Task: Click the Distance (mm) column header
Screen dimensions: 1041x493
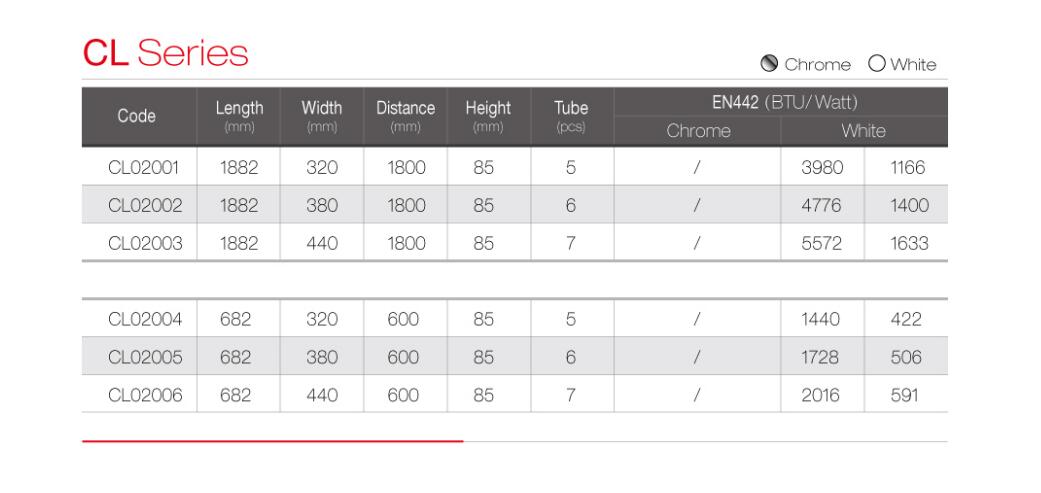Action: (x=406, y=116)
